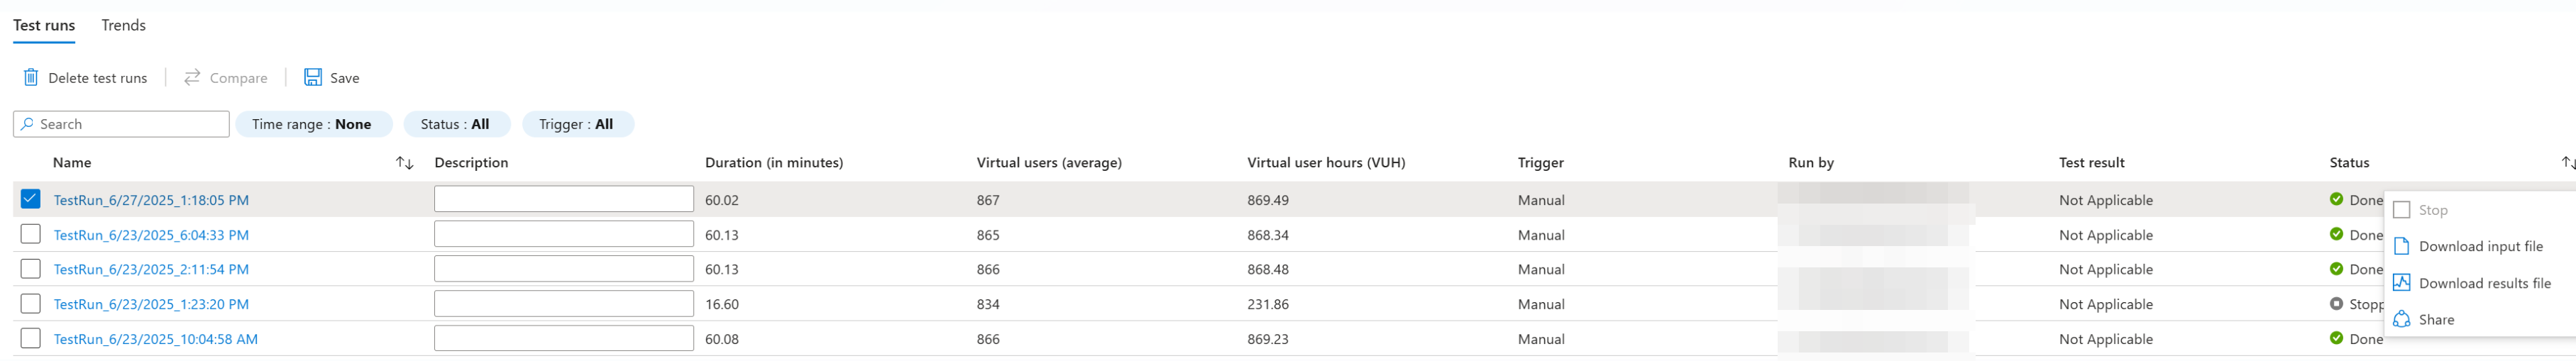
Task: Select the TestRun_6/23/2025_6:04:33 PM checkbox
Action: [x=31, y=234]
